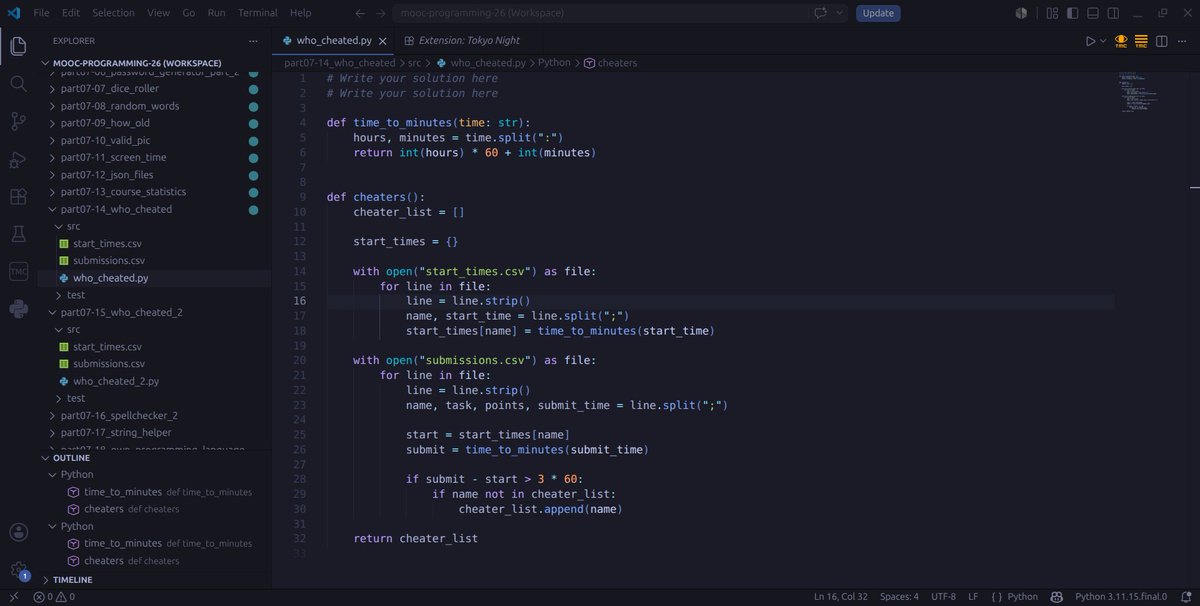Image resolution: width=1200 pixels, height=606 pixels.
Task: Open editor More Actions ellipsis
Action: pyautogui.click(x=1182, y=41)
